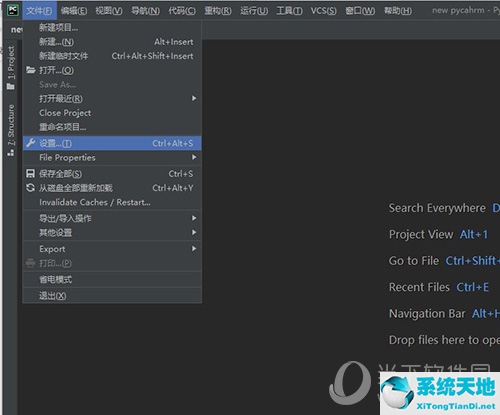Image resolution: width=500 pixels, height=415 pixels.
Task: Expand the 其他设置 submenu
Action: coord(112,233)
